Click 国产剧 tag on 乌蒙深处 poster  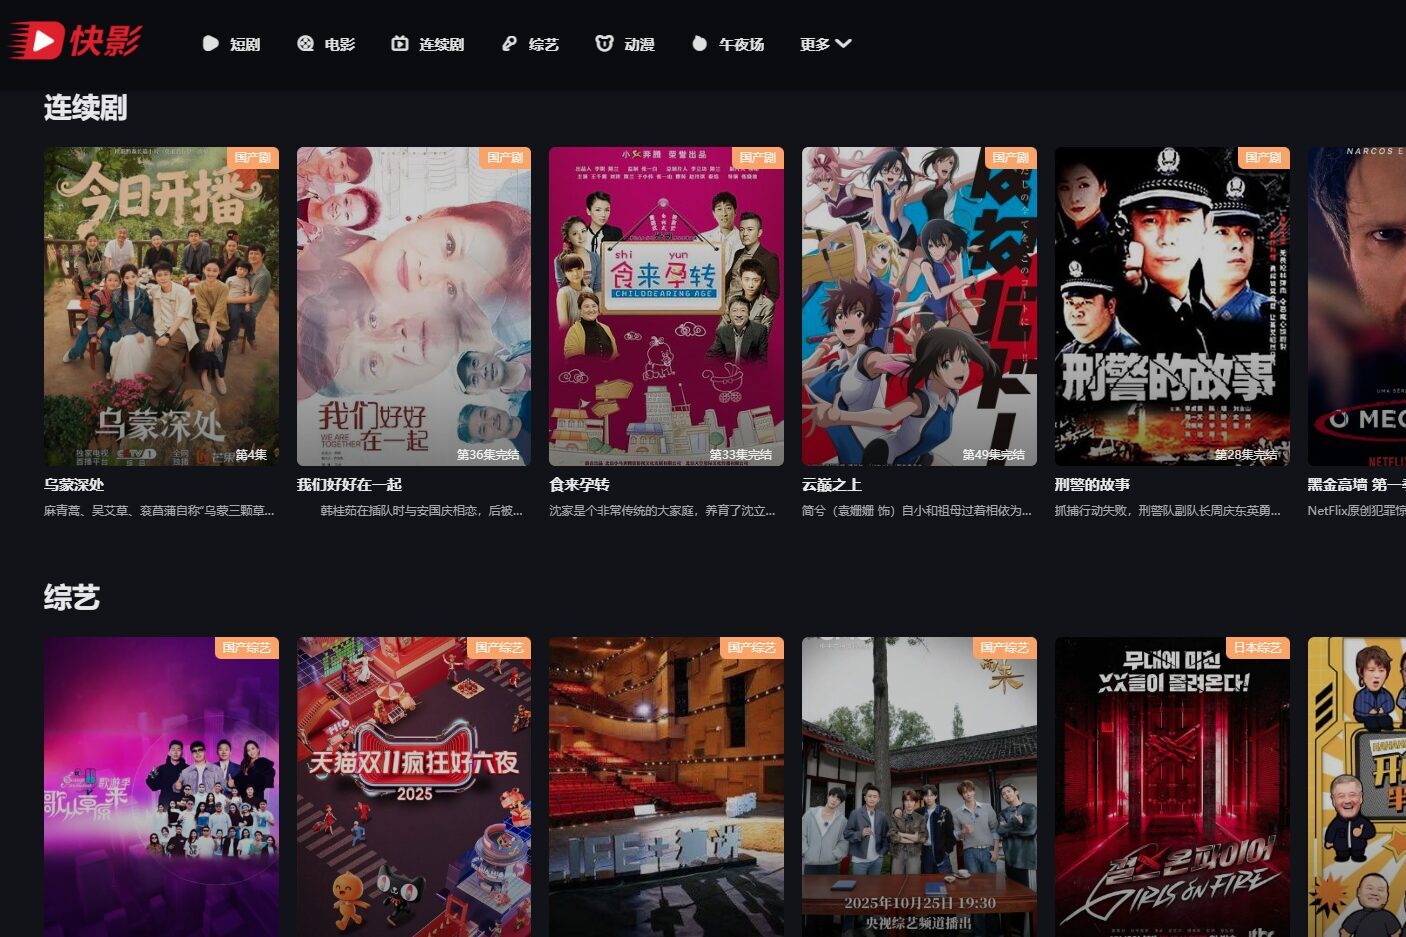click(x=252, y=158)
